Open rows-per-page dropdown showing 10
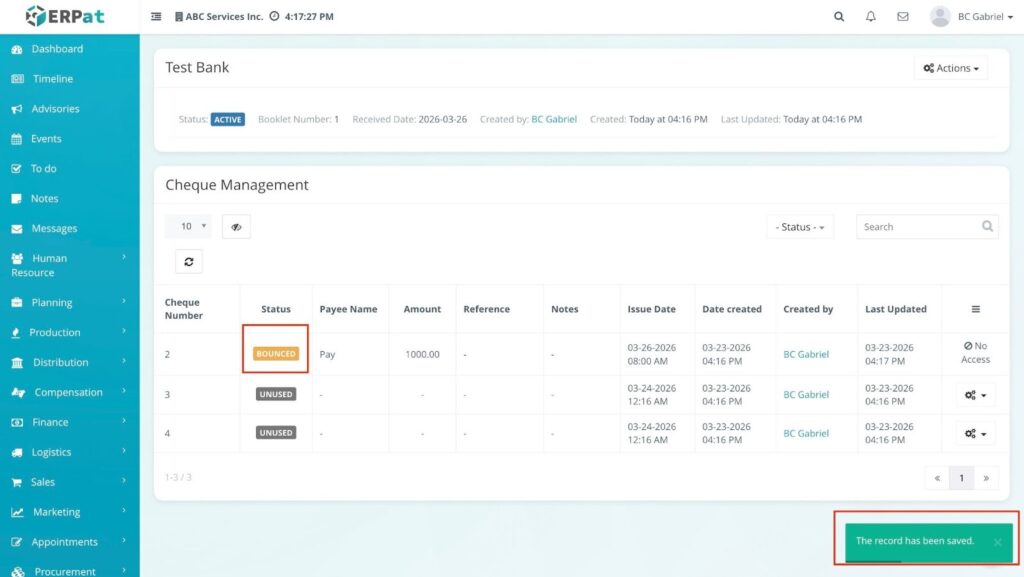The image size is (1024, 577). point(187,227)
